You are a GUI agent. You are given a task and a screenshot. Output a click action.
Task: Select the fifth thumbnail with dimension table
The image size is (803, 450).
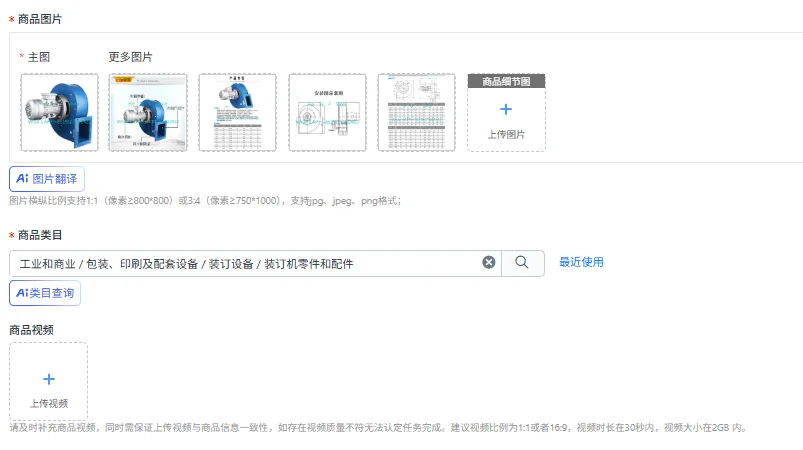tap(416, 112)
